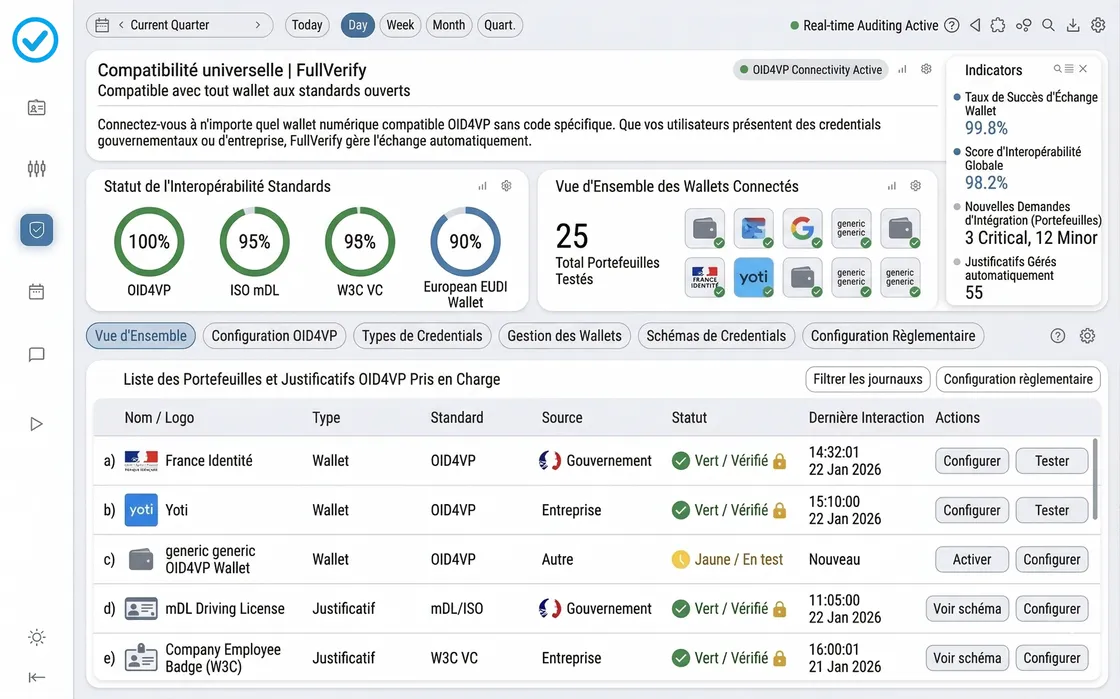
Task: Click Tester for France Identité
Action: point(1051,461)
